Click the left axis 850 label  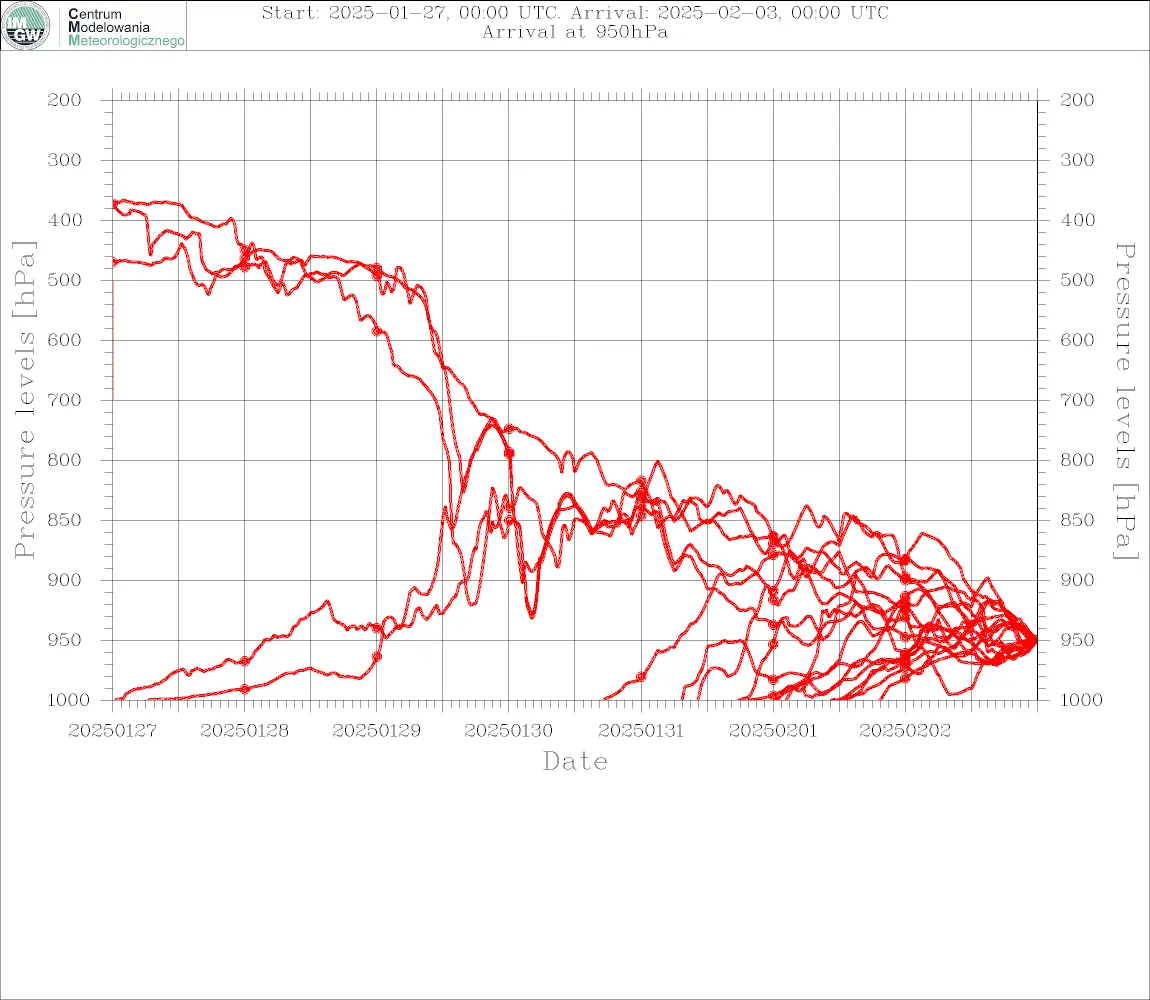coord(65,520)
